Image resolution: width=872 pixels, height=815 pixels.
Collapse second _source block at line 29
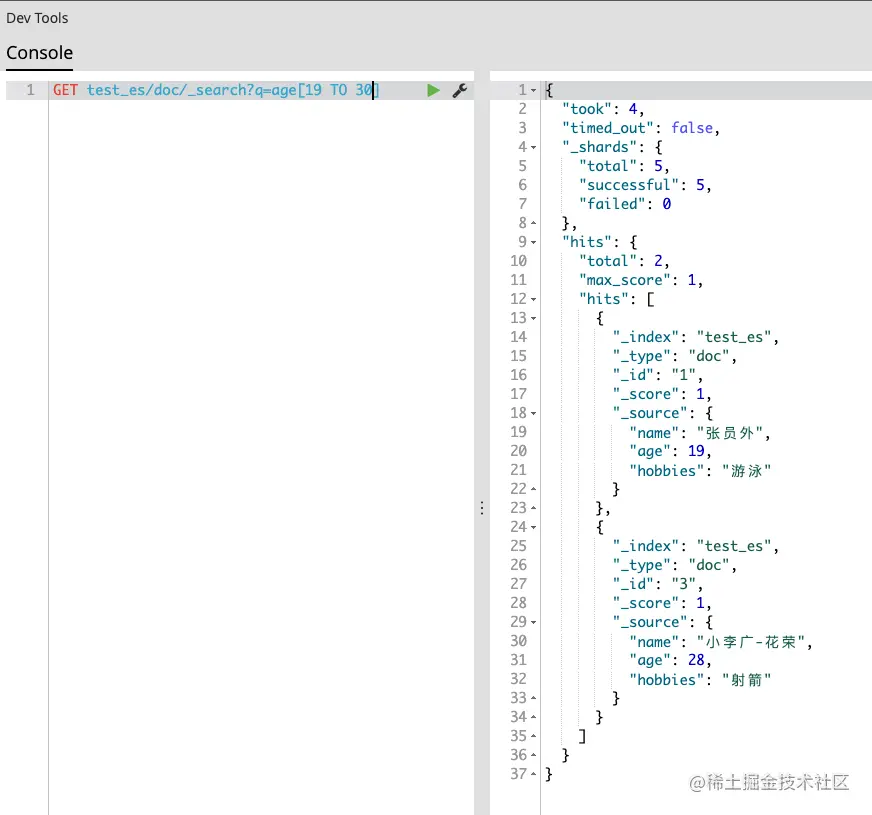click(x=533, y=622)
